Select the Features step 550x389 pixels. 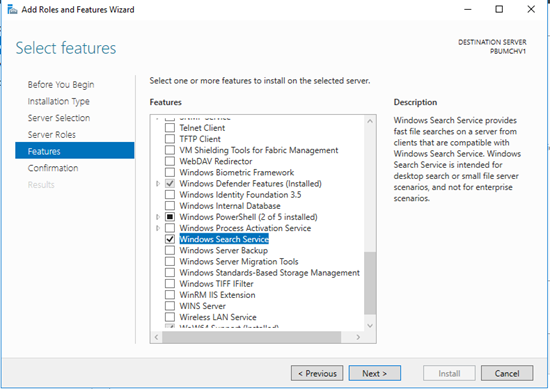coord(74,150)
